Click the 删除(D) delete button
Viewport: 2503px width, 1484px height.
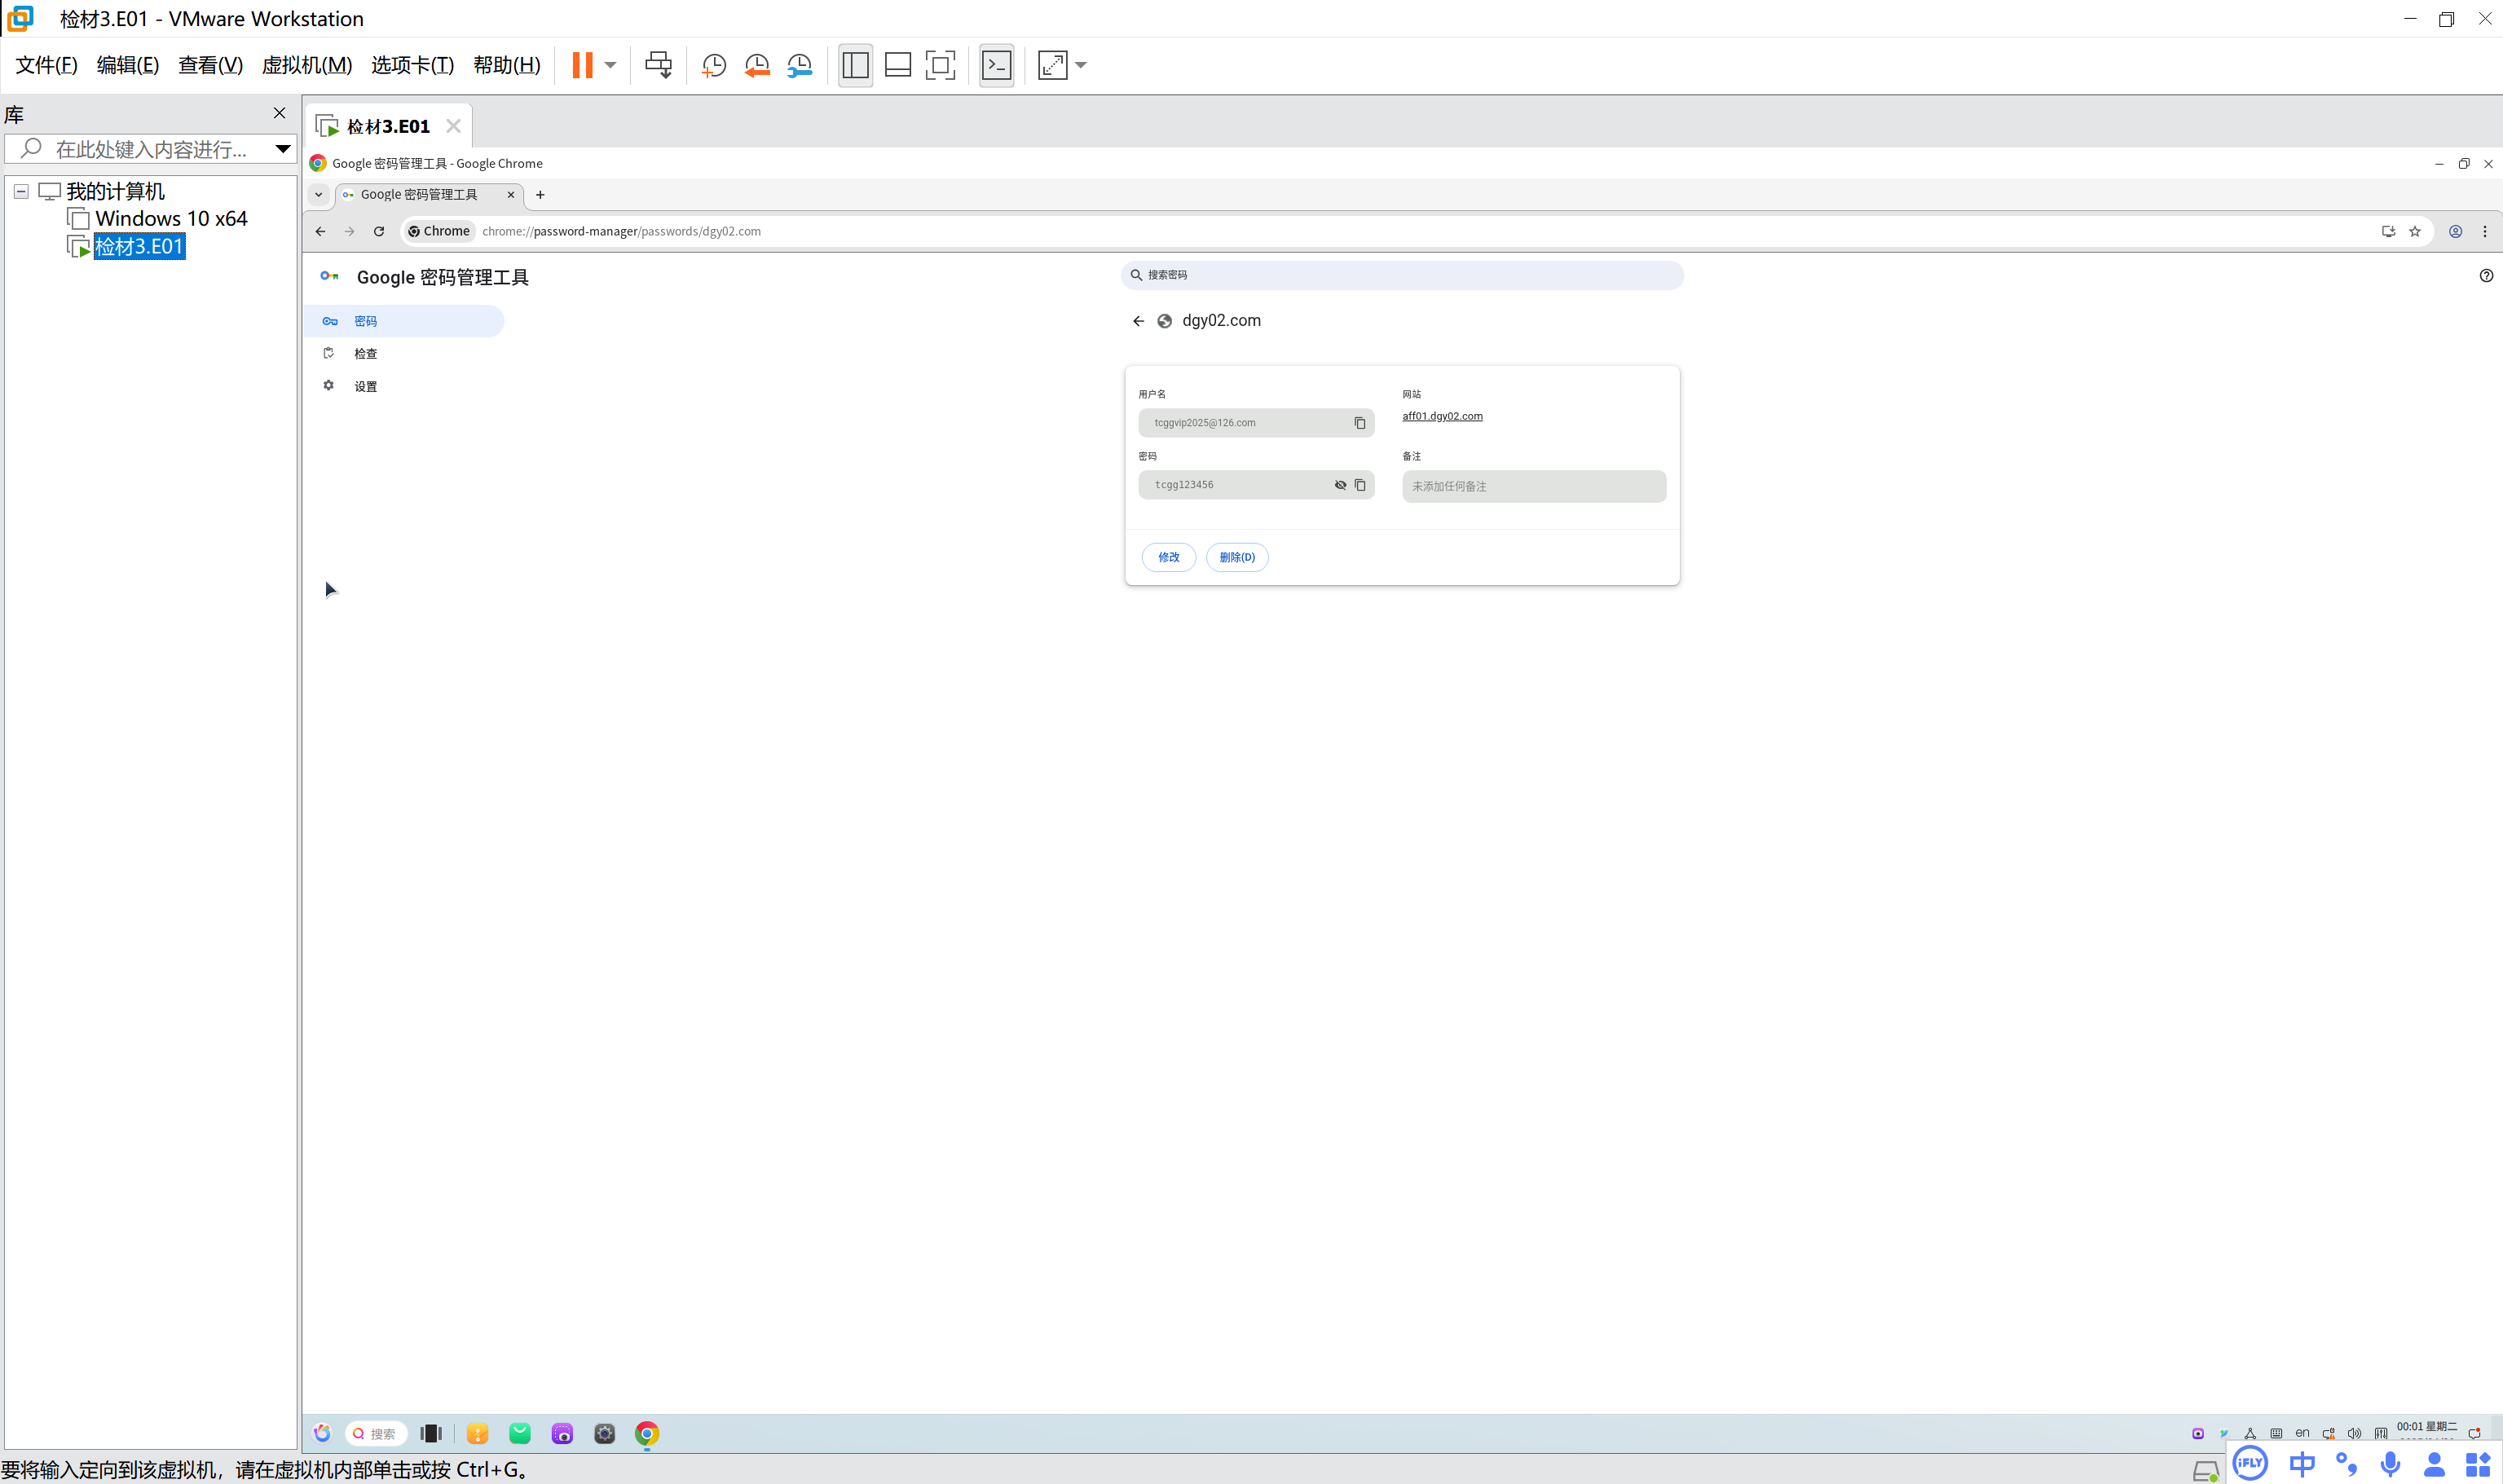pyautogui.click(x=1237, y=557)
